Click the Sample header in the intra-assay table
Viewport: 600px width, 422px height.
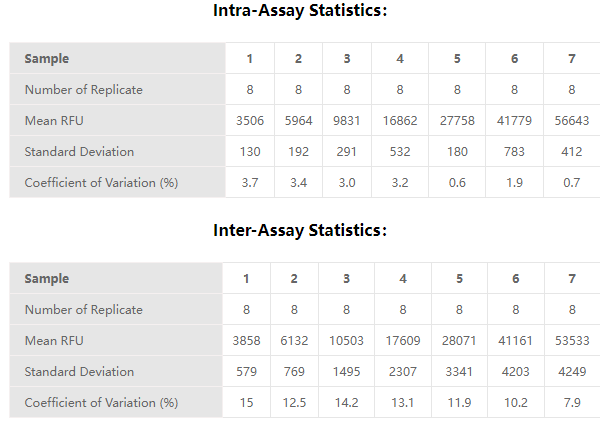click(47, 59)
